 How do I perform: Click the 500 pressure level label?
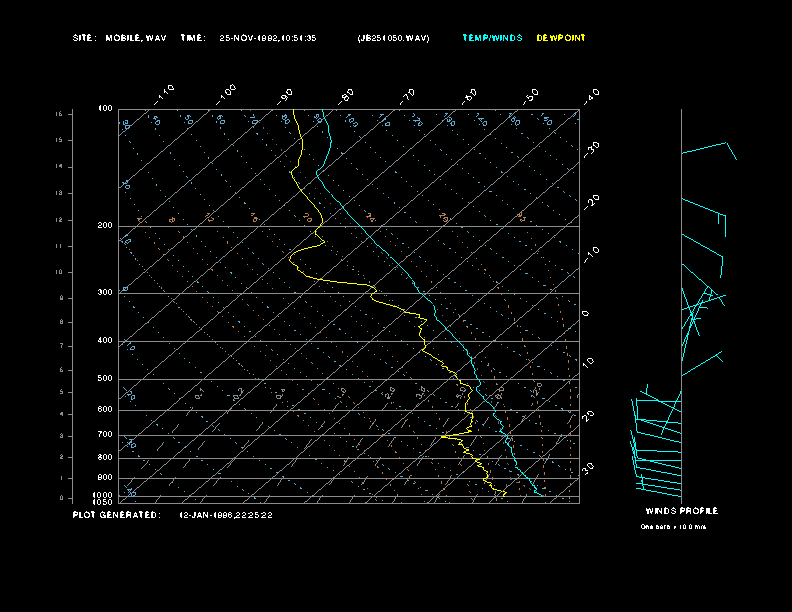(x=105, y=379)
